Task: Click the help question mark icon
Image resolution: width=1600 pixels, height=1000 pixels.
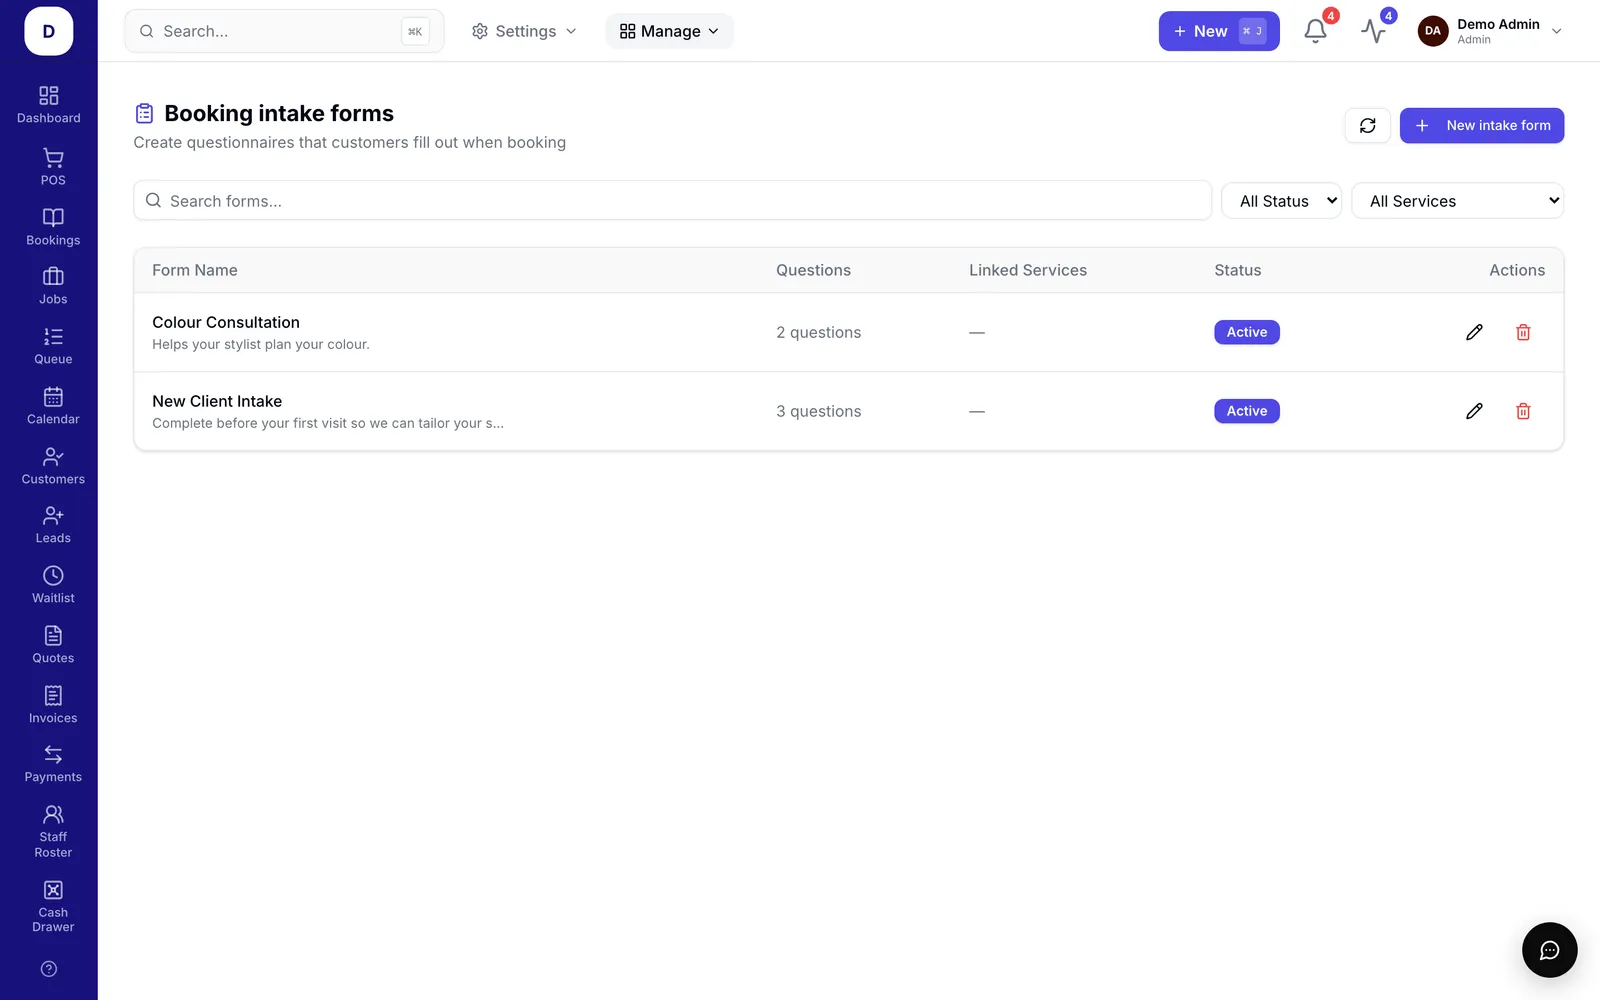Action: tap(49, 969)
